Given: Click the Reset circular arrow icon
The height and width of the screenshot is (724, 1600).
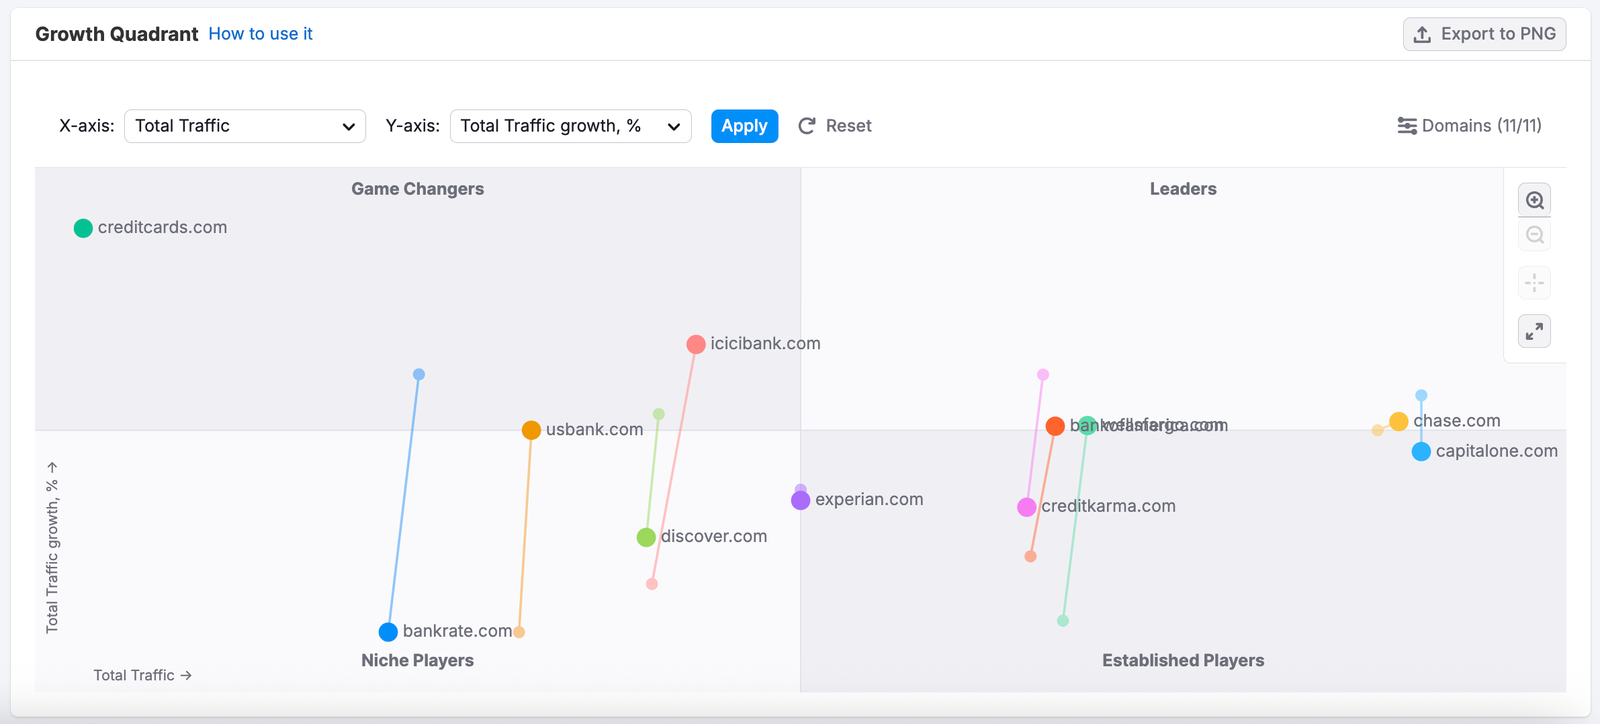Looking at the screenshot, I should click(x=807, y=126).
